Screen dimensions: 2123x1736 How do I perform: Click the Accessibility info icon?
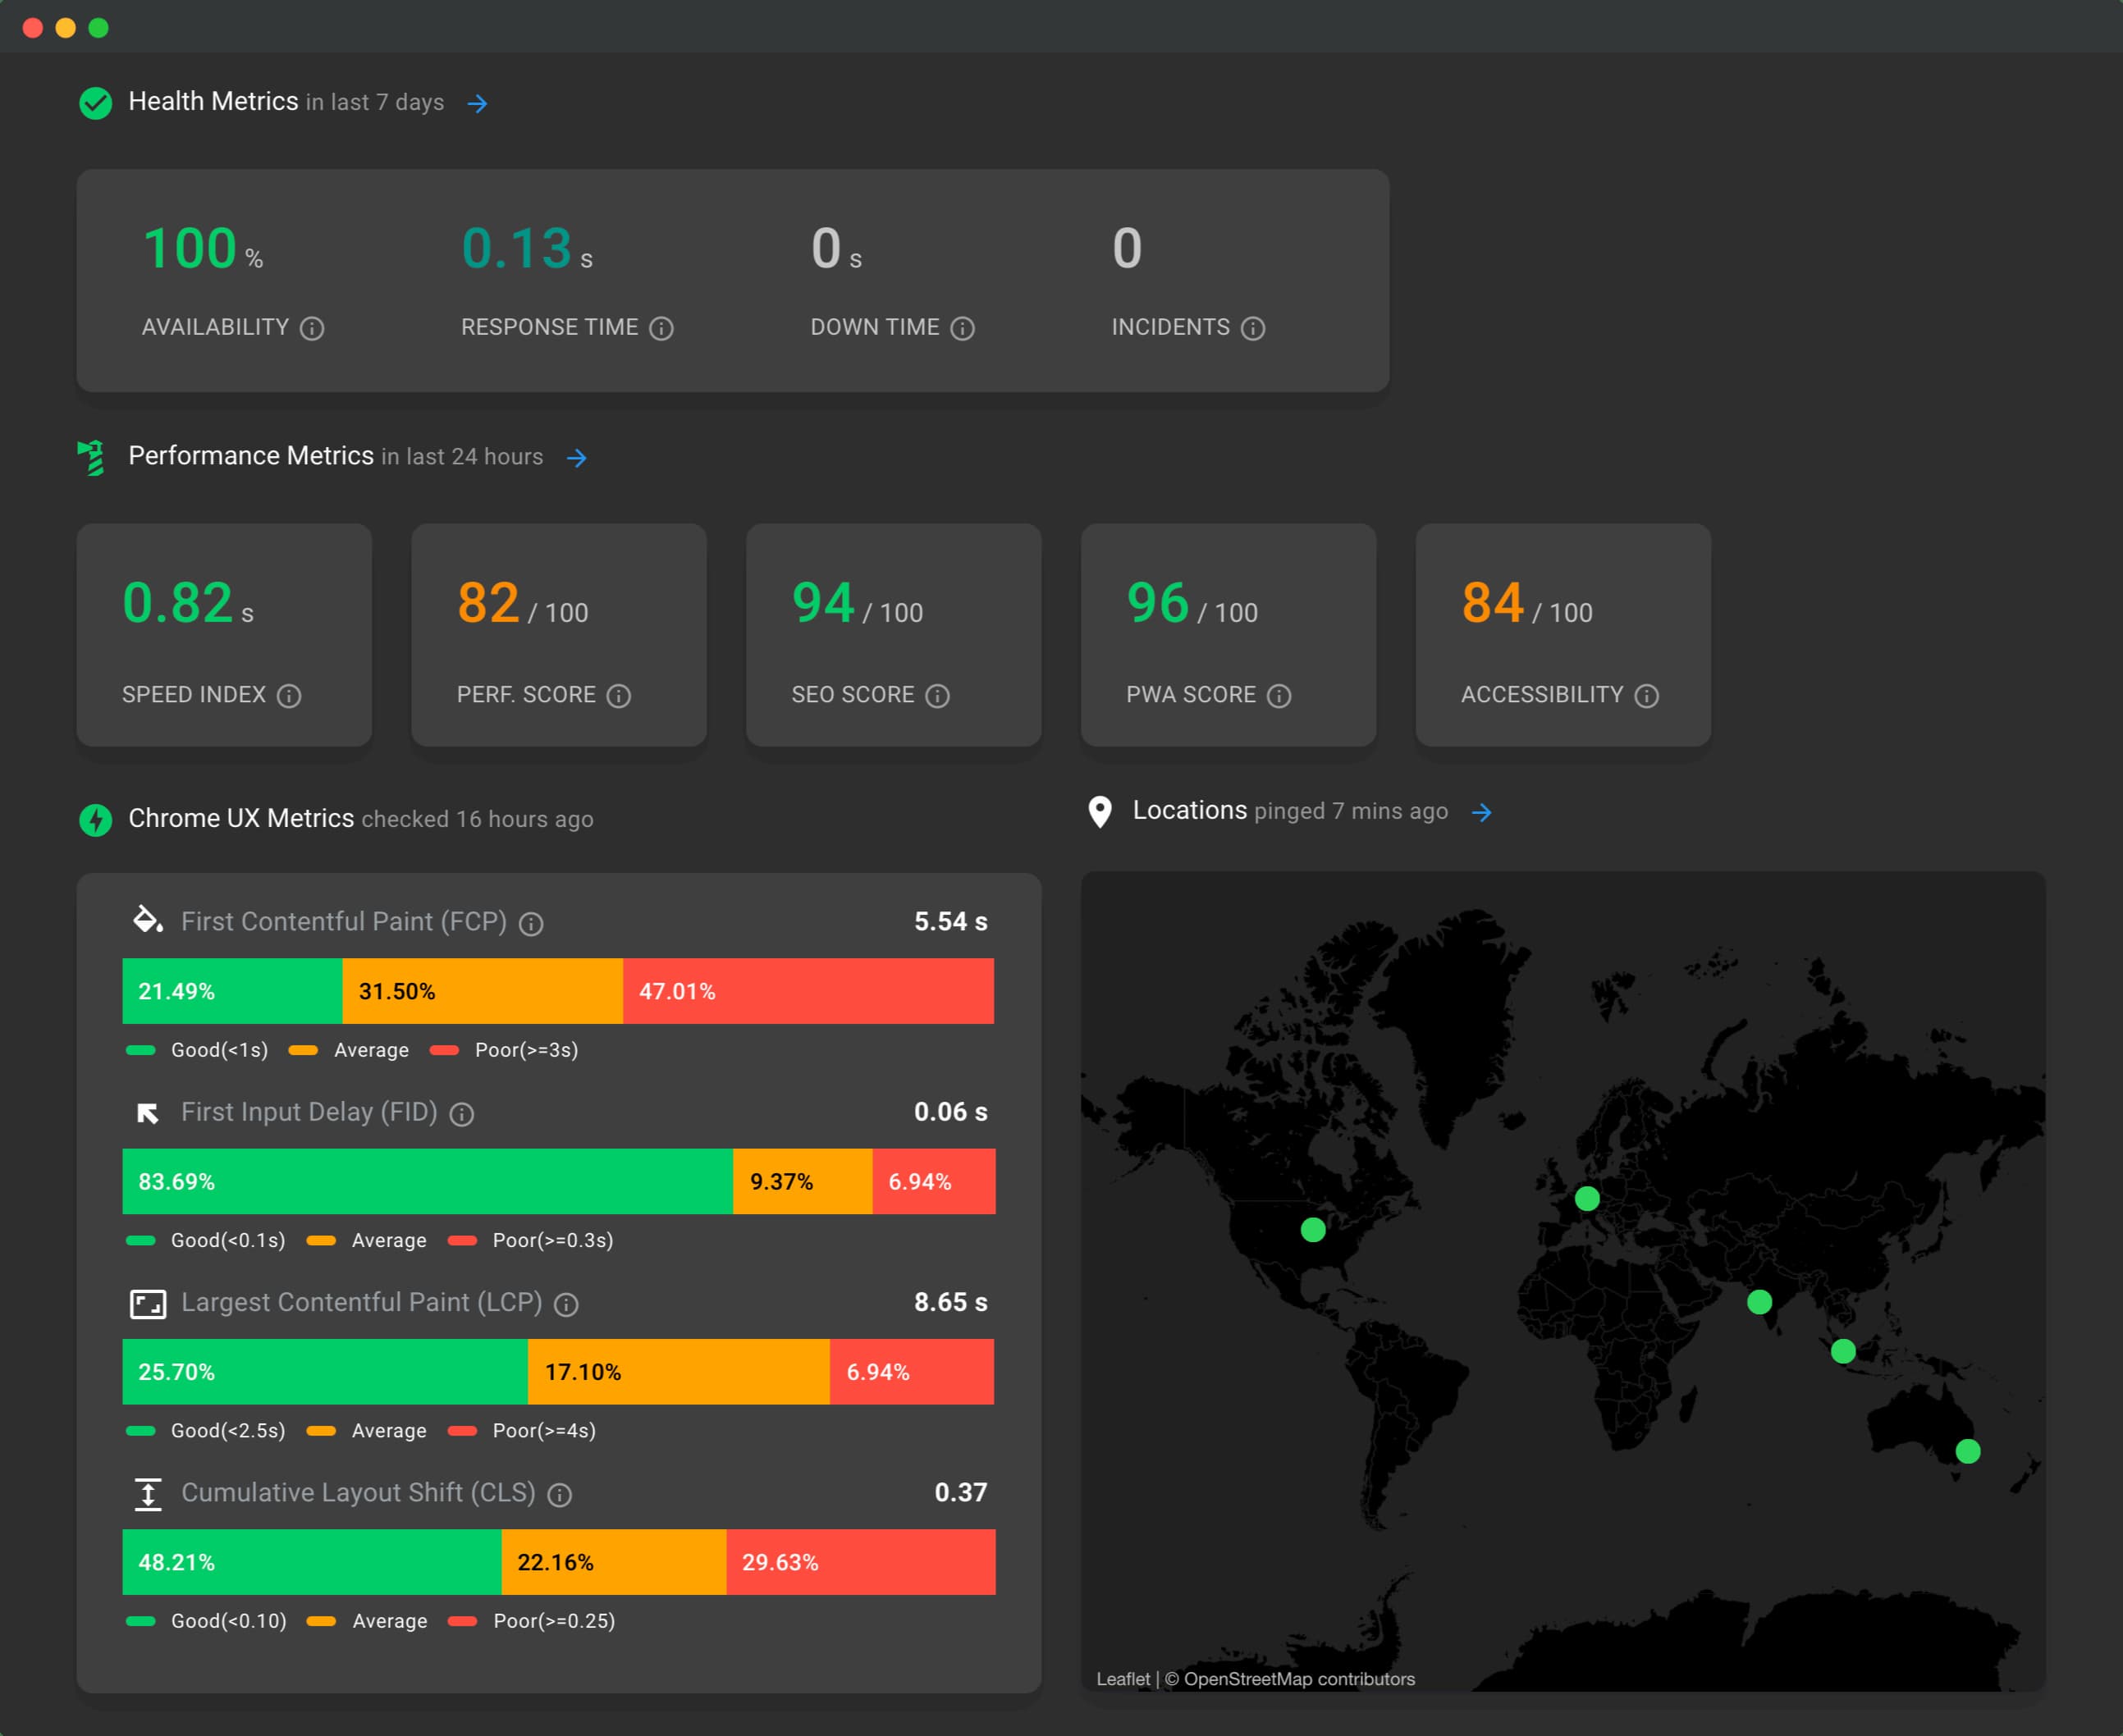tap(1646, 696)
